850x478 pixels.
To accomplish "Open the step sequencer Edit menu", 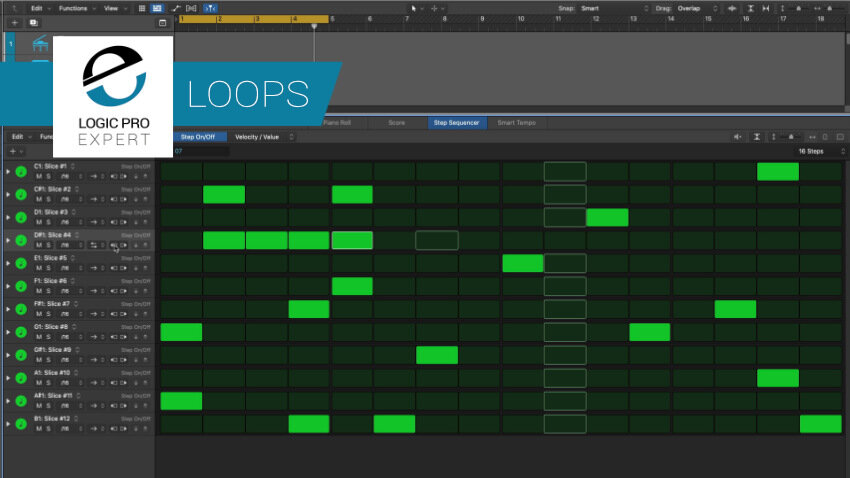I will (x=22, y=137).
